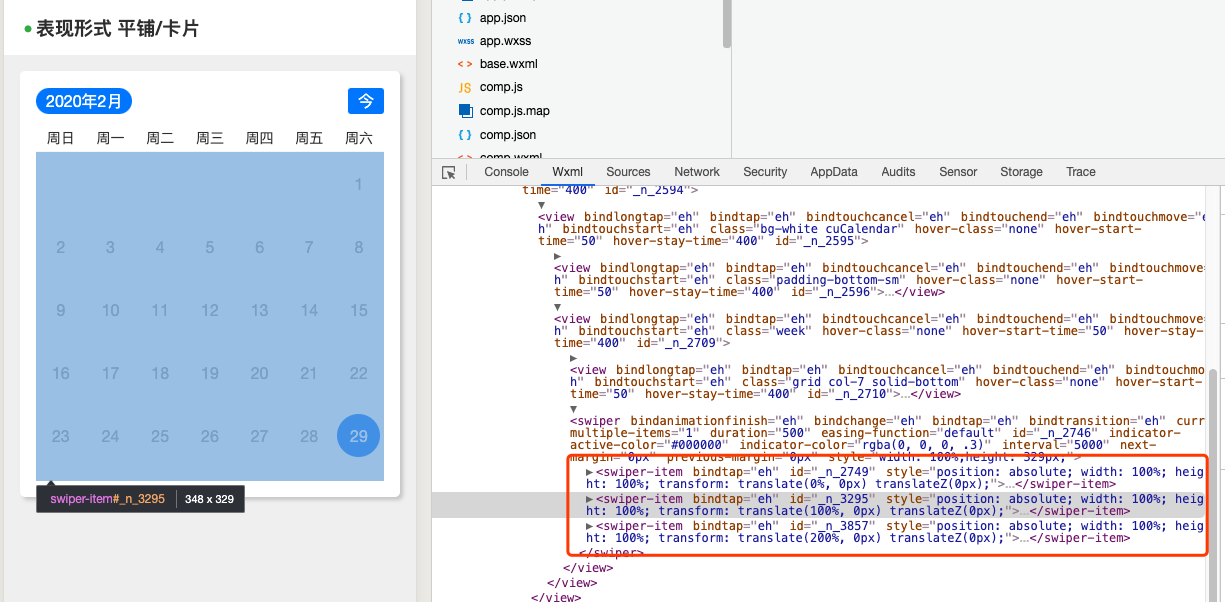Open app.json in the file tree
The image size is (1225, 602).
[503, 18]
